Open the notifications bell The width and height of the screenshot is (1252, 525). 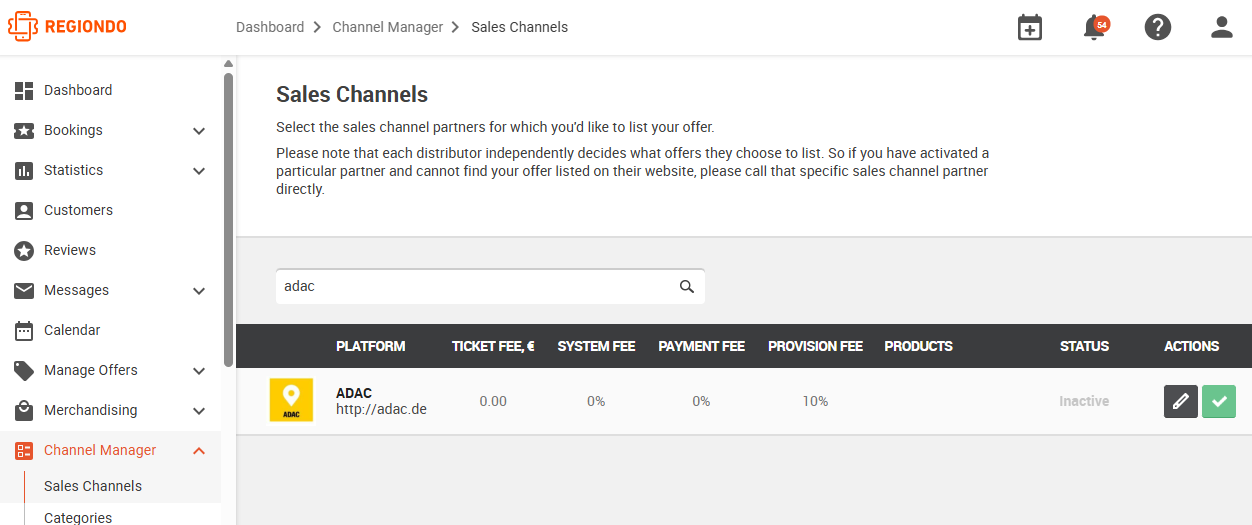tap(1094, 28)
